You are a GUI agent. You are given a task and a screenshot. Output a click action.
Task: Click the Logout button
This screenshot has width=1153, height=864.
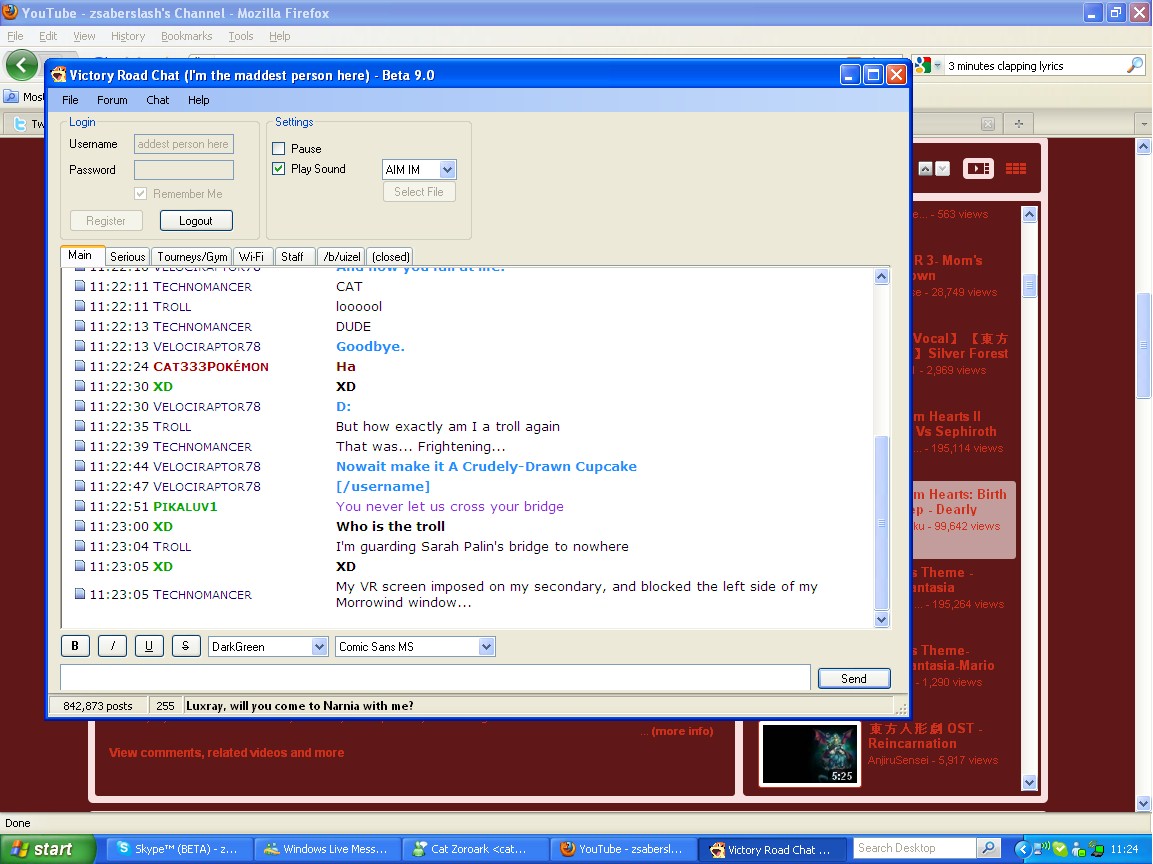195,221
